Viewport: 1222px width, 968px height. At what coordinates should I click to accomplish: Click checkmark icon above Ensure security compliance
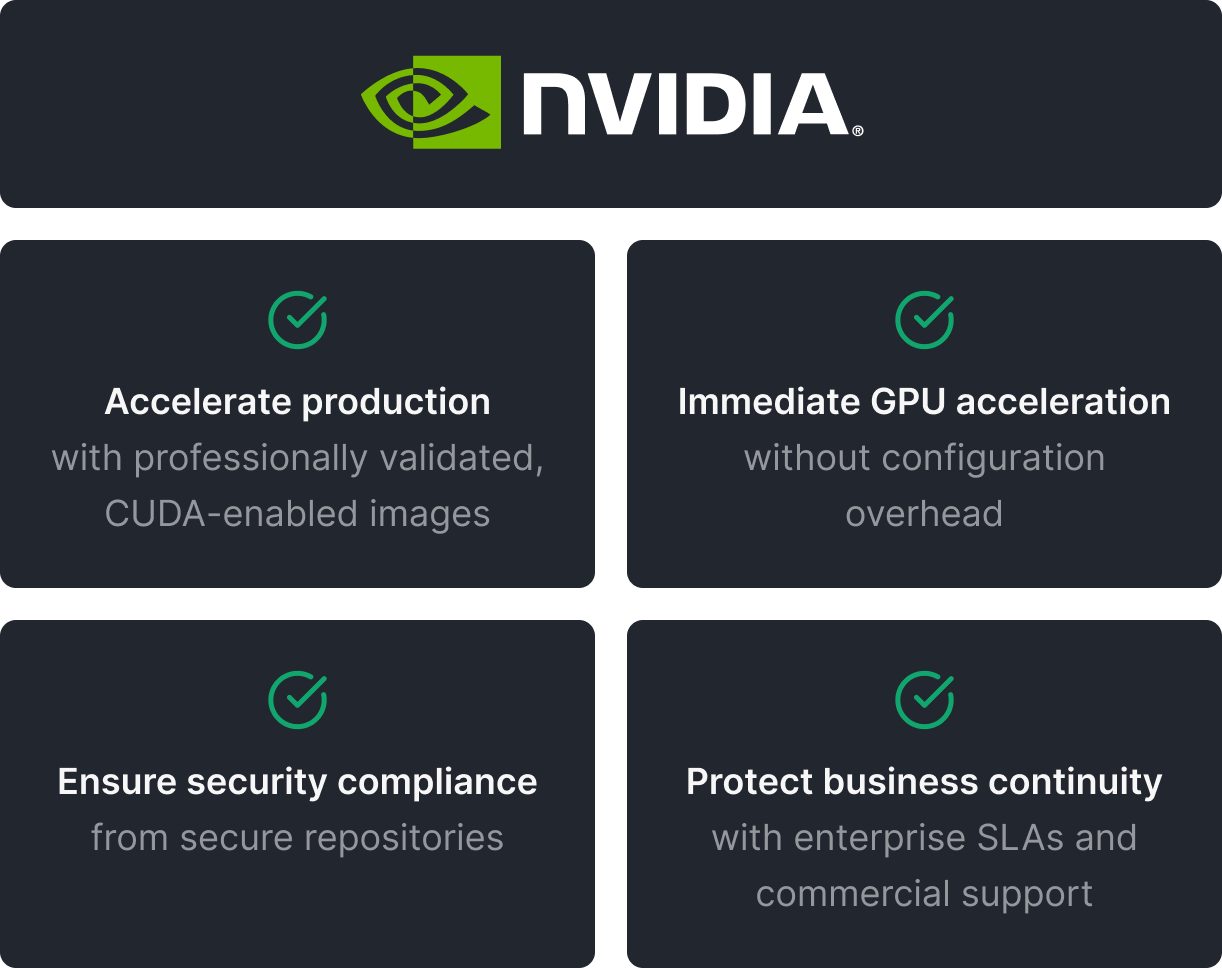point(298,700)
